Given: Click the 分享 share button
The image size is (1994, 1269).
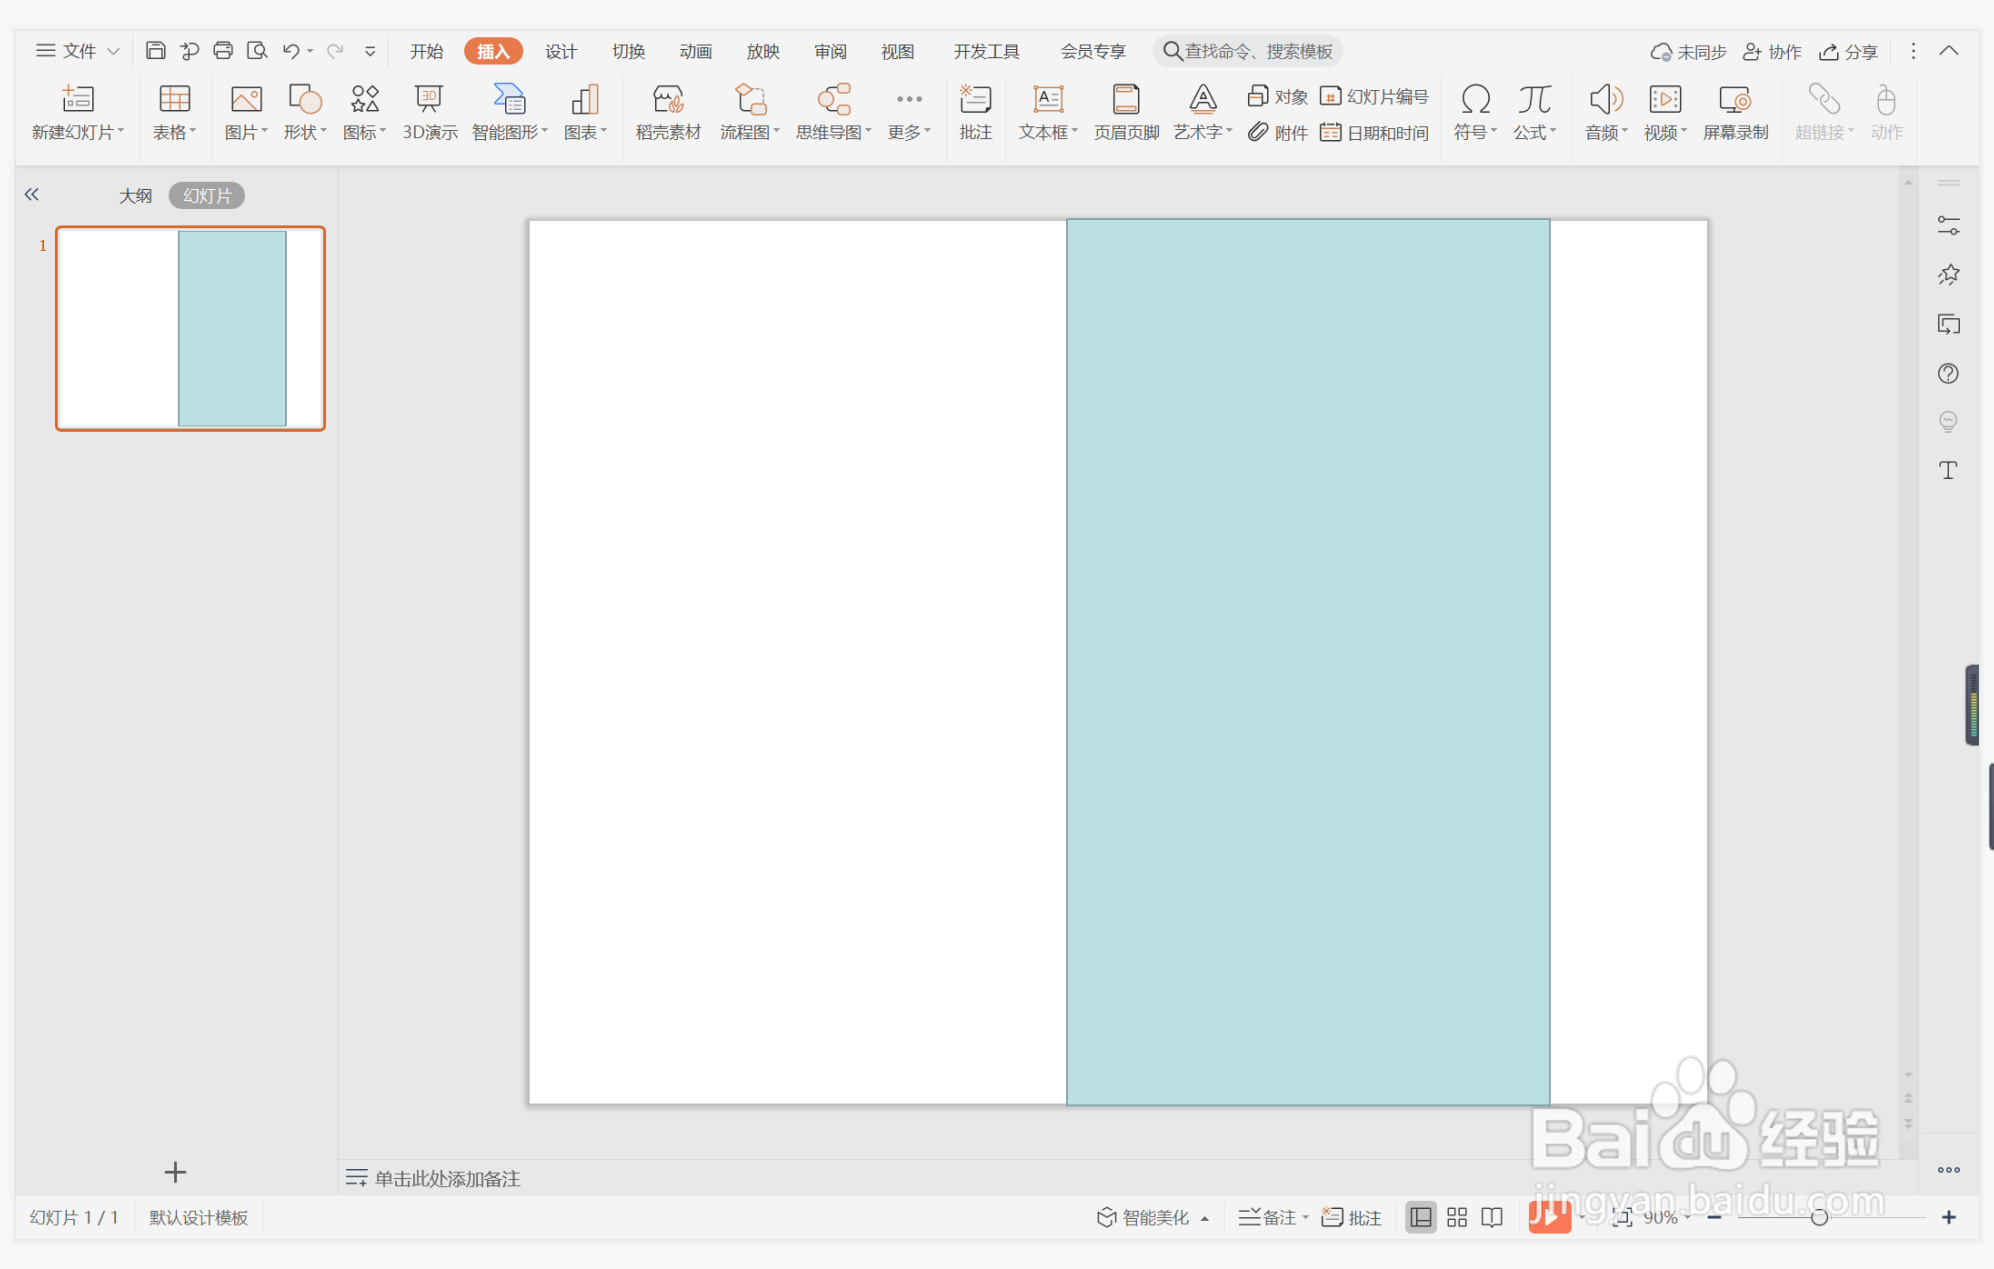Looking at the screenshot, I should pyautogui.click(x=1848, y=51).
